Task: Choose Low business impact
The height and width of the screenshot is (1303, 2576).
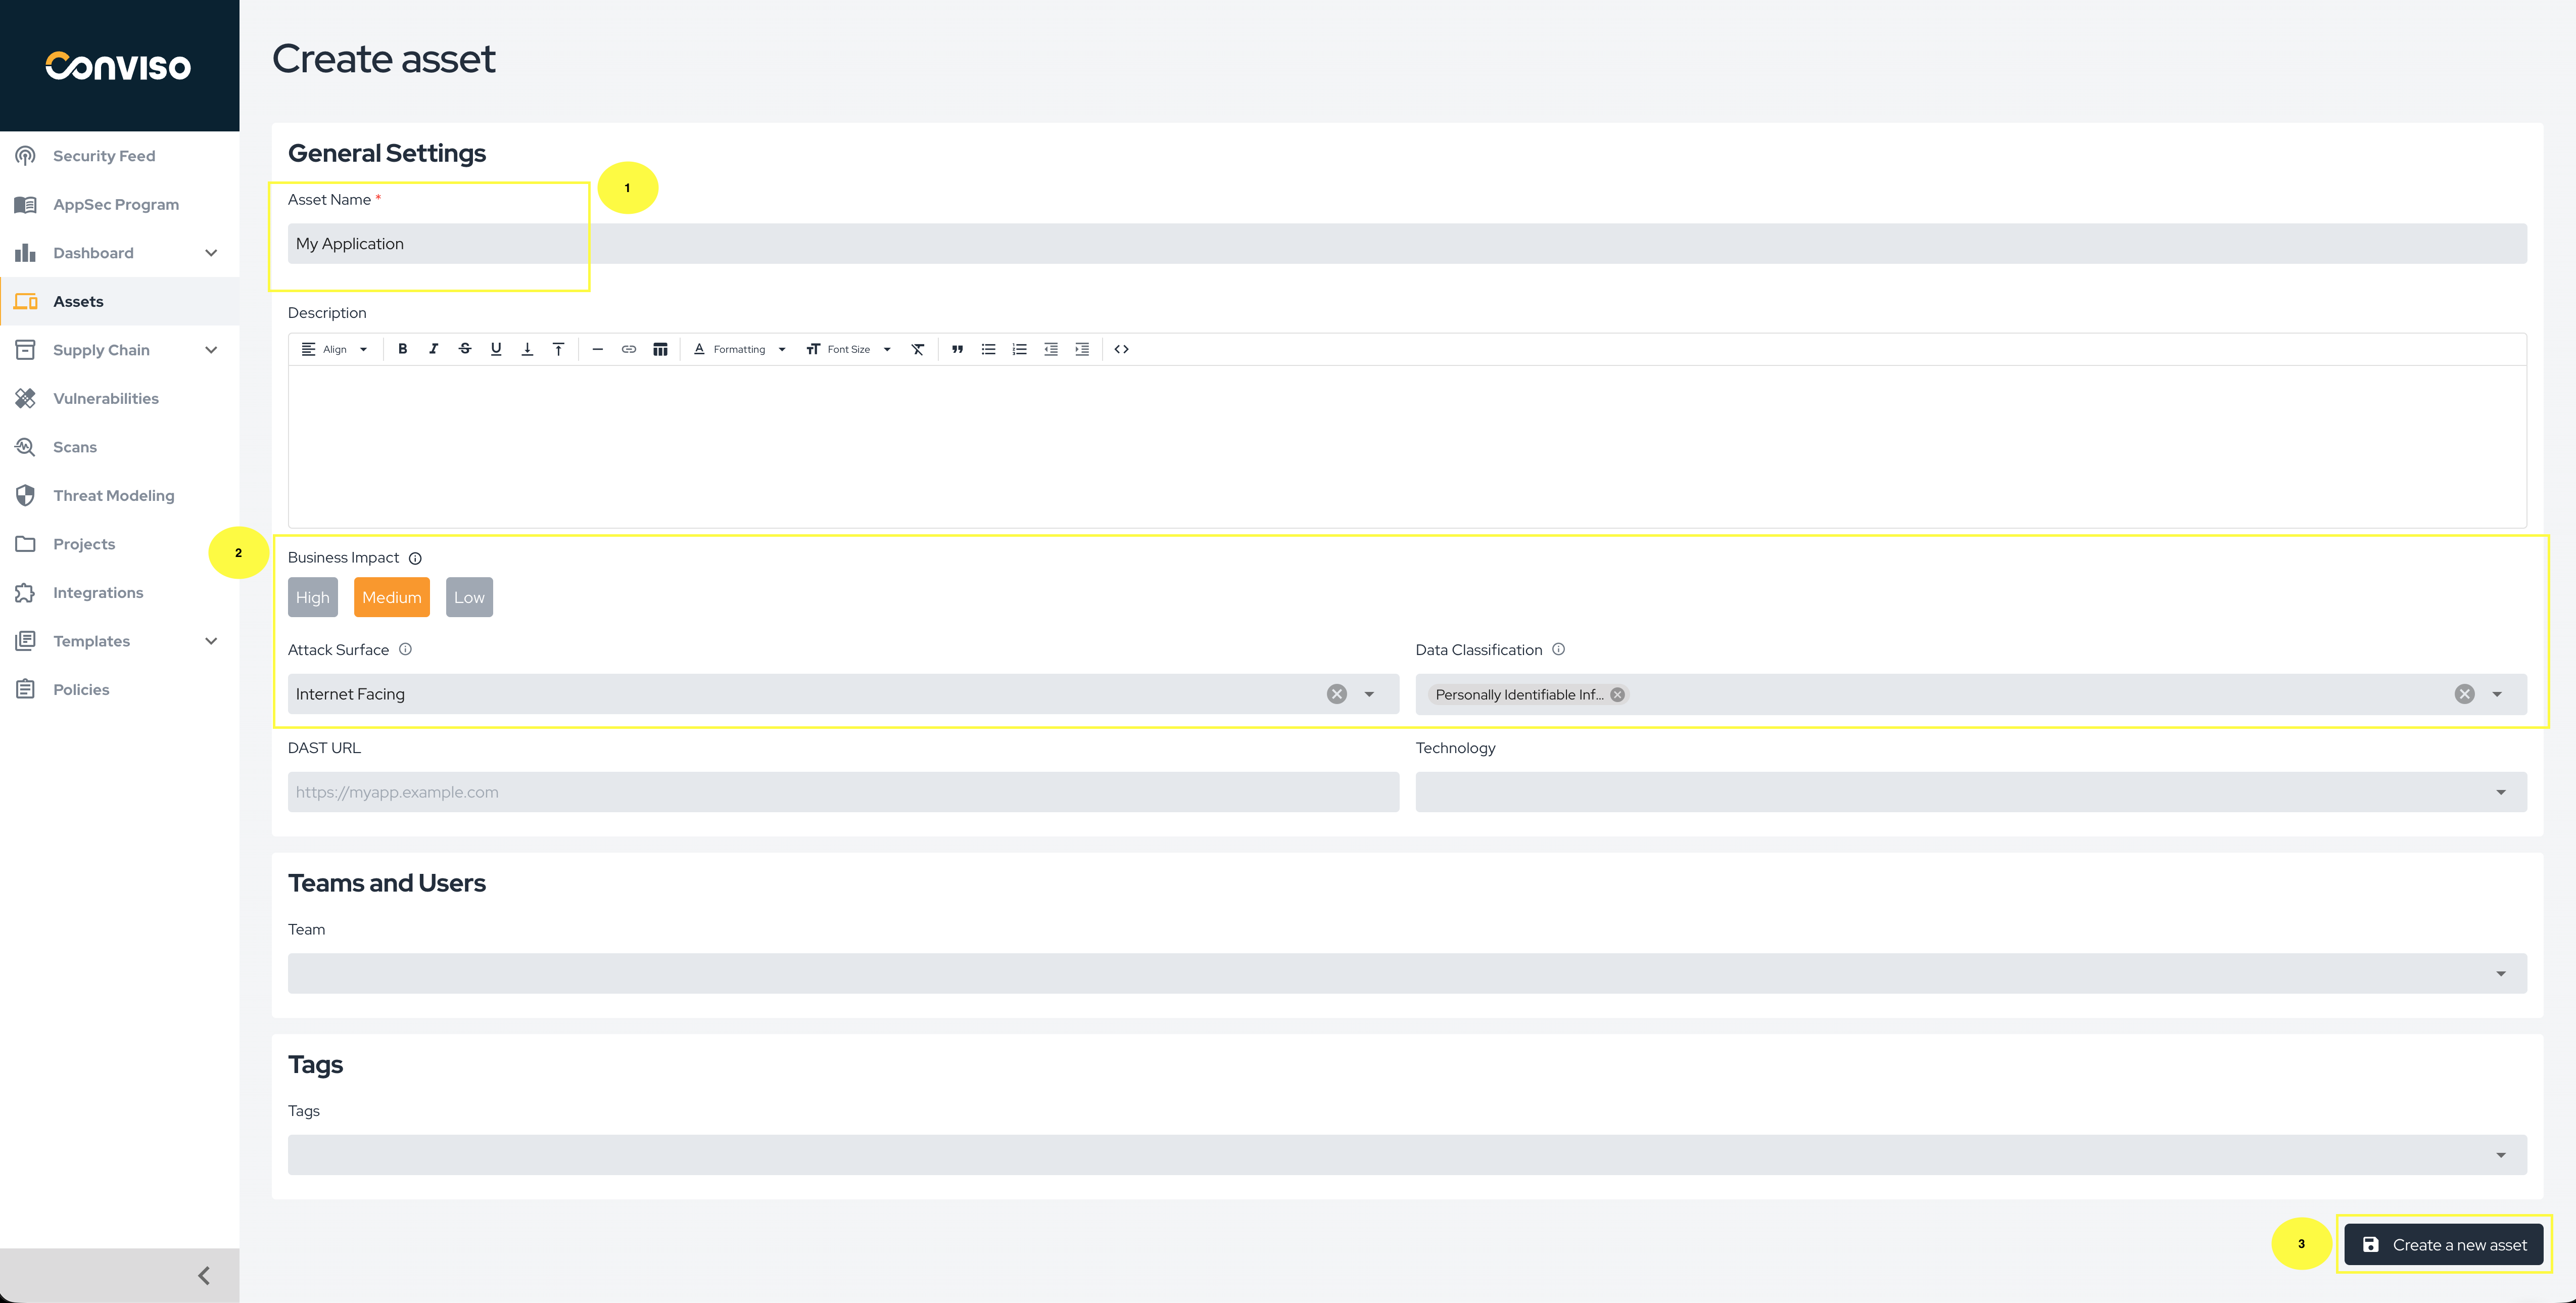Action: [x=469, y=597]
